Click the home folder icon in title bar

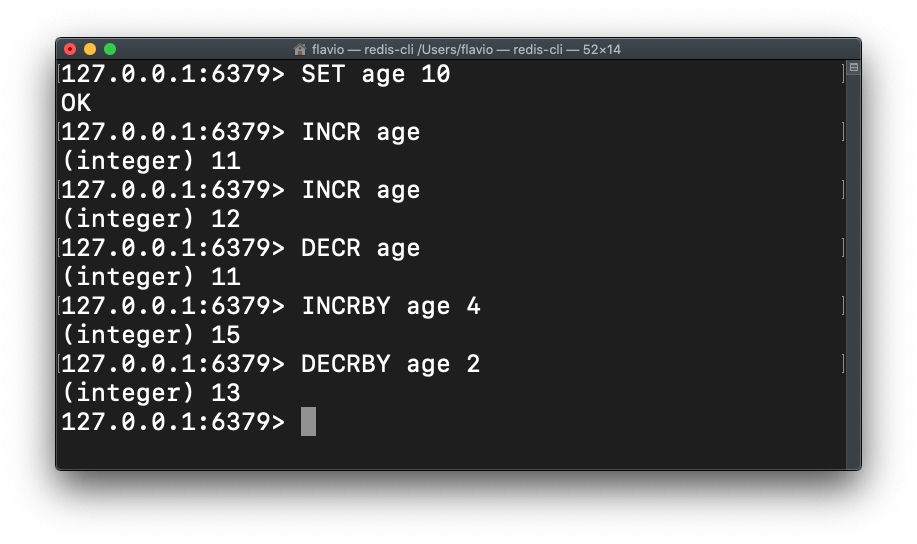pyautogui.click(x=300, y=49)
